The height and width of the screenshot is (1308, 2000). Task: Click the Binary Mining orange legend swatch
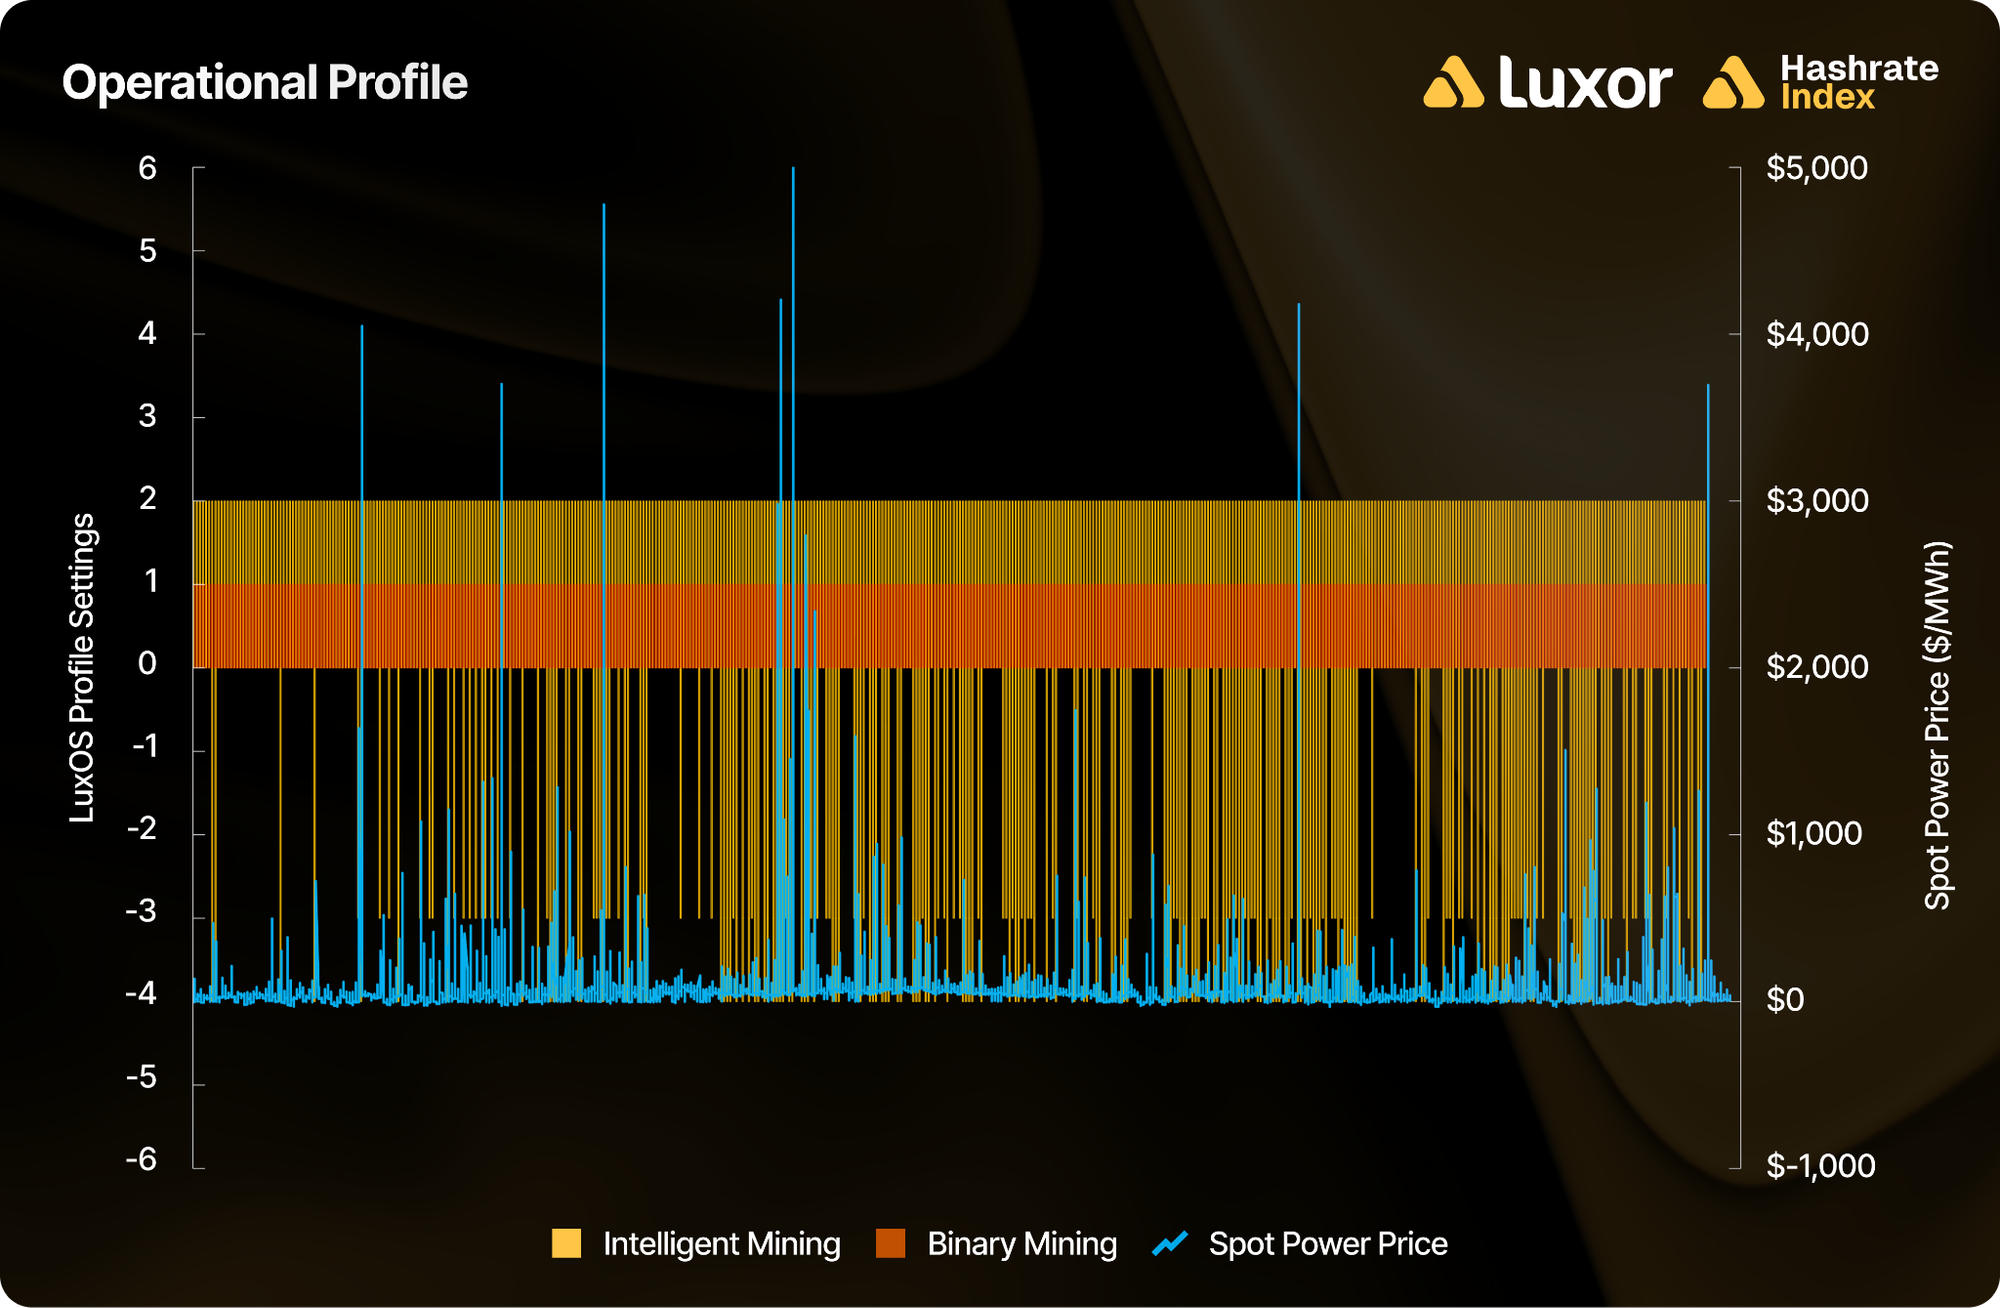[890, 1243]
